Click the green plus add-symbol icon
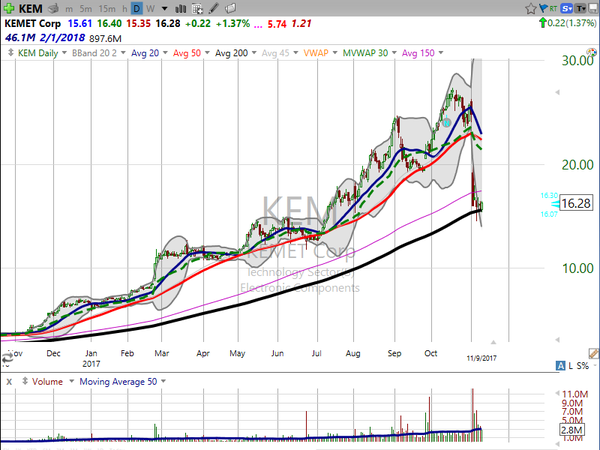 [9, 8]
